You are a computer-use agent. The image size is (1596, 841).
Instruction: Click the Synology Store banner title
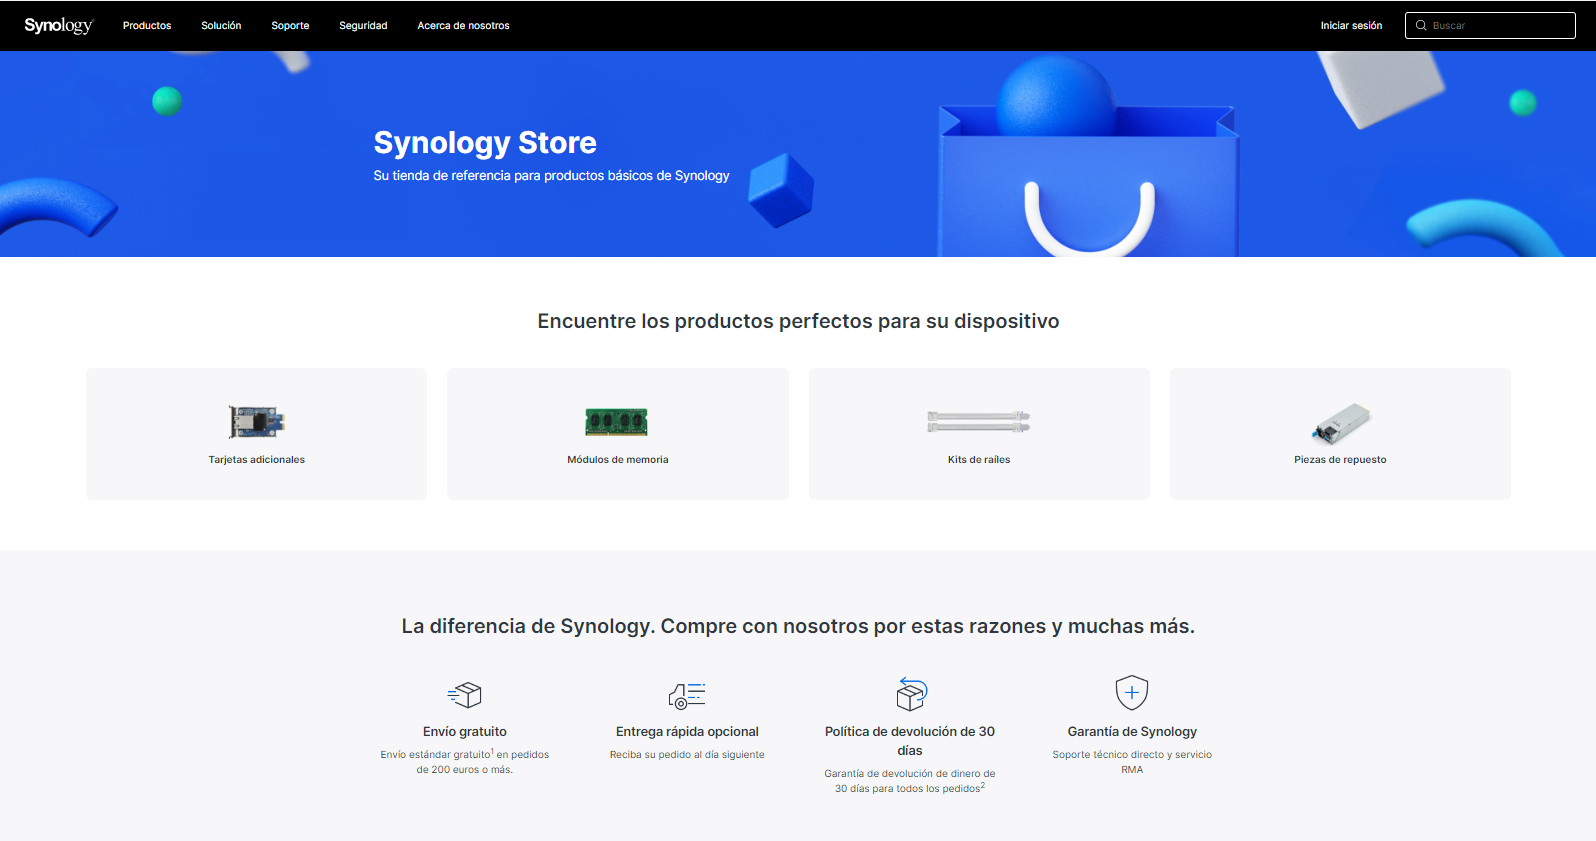tap(485, 143)
